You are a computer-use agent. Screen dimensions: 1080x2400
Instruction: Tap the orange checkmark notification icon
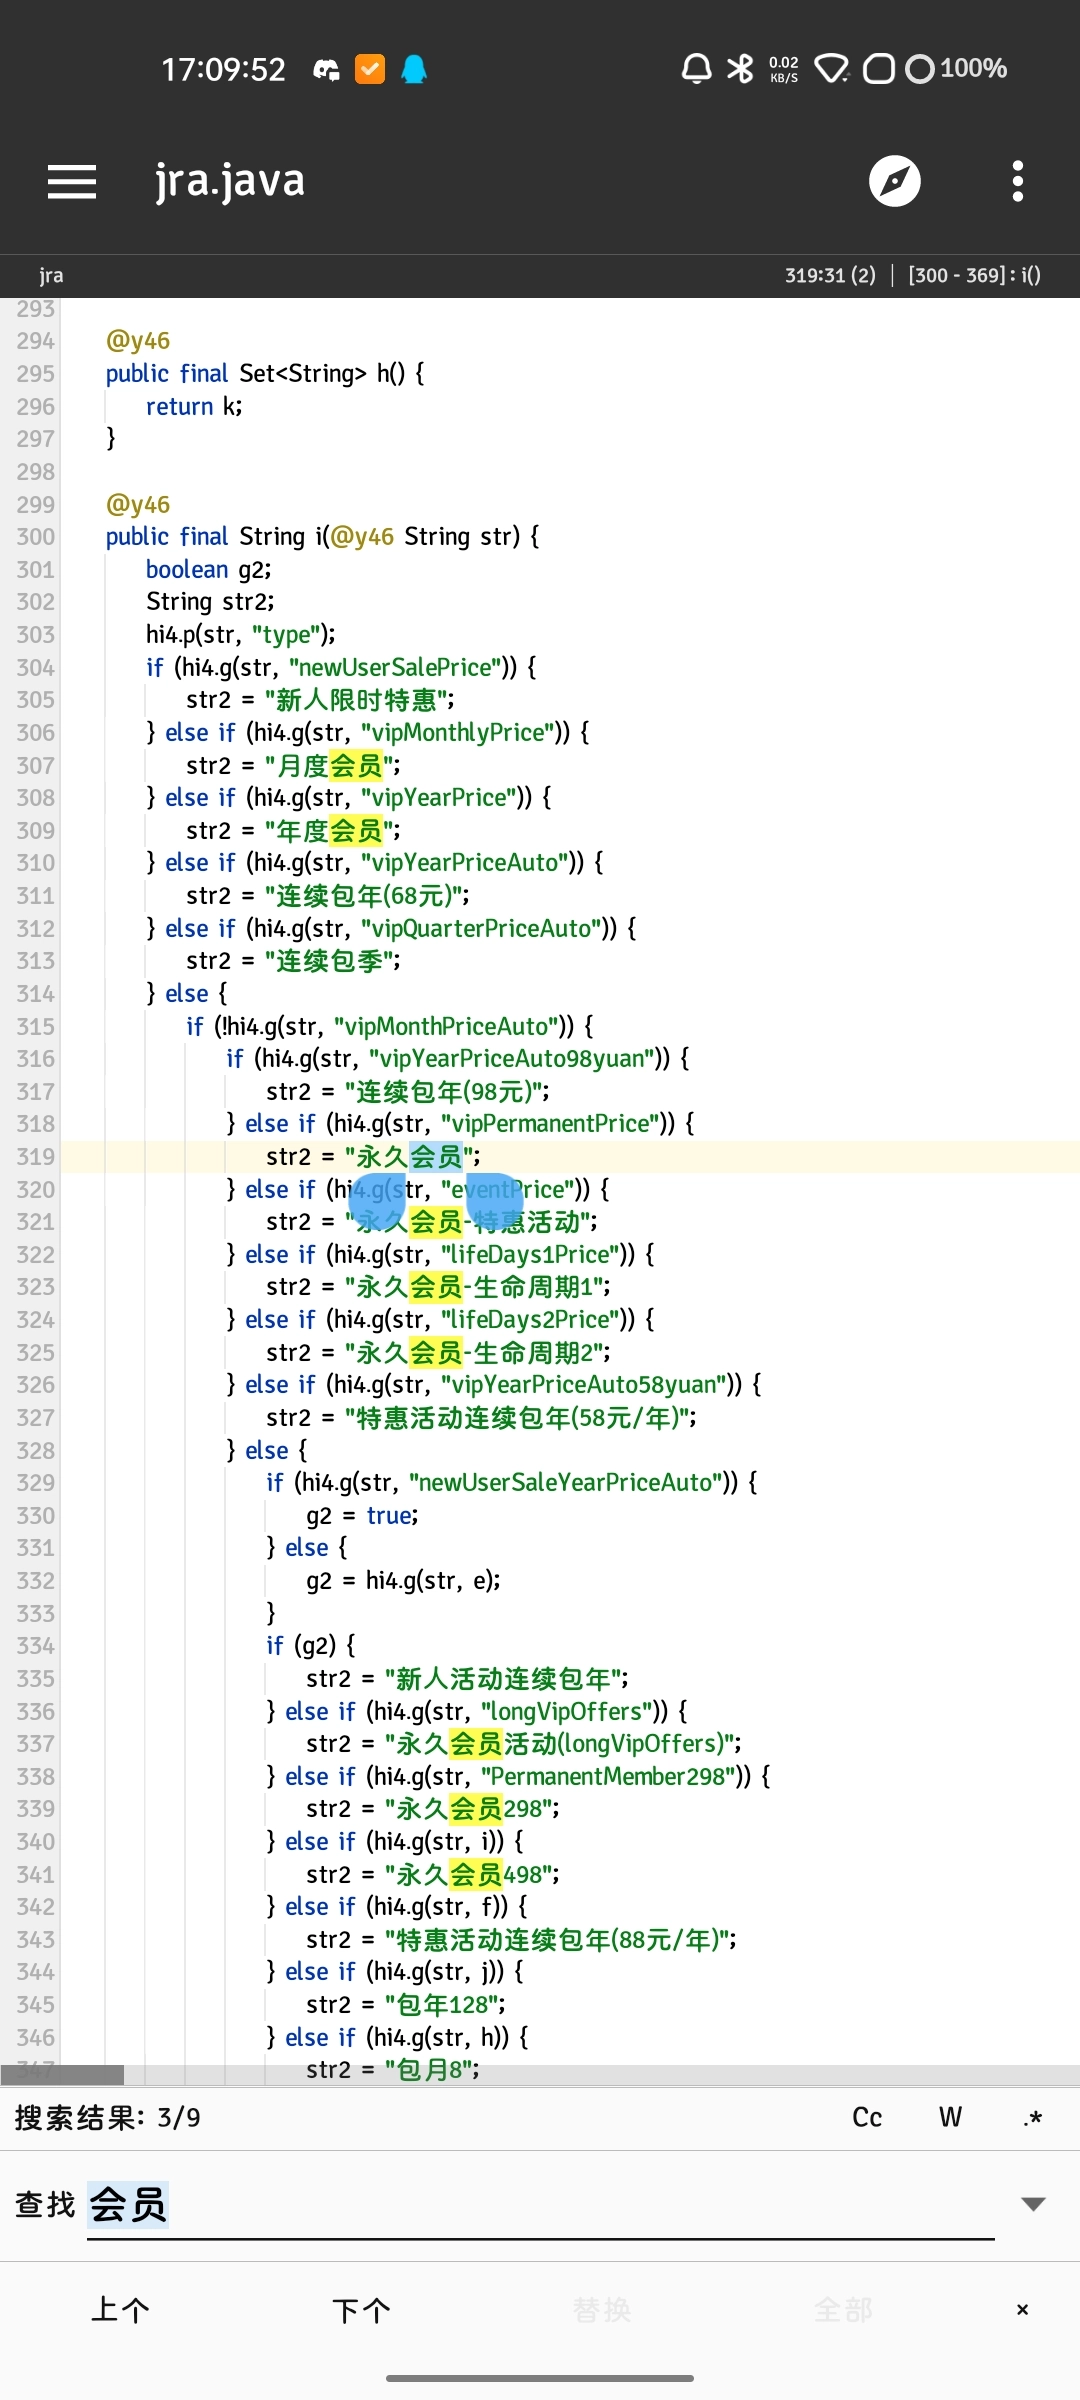[370, 69]
